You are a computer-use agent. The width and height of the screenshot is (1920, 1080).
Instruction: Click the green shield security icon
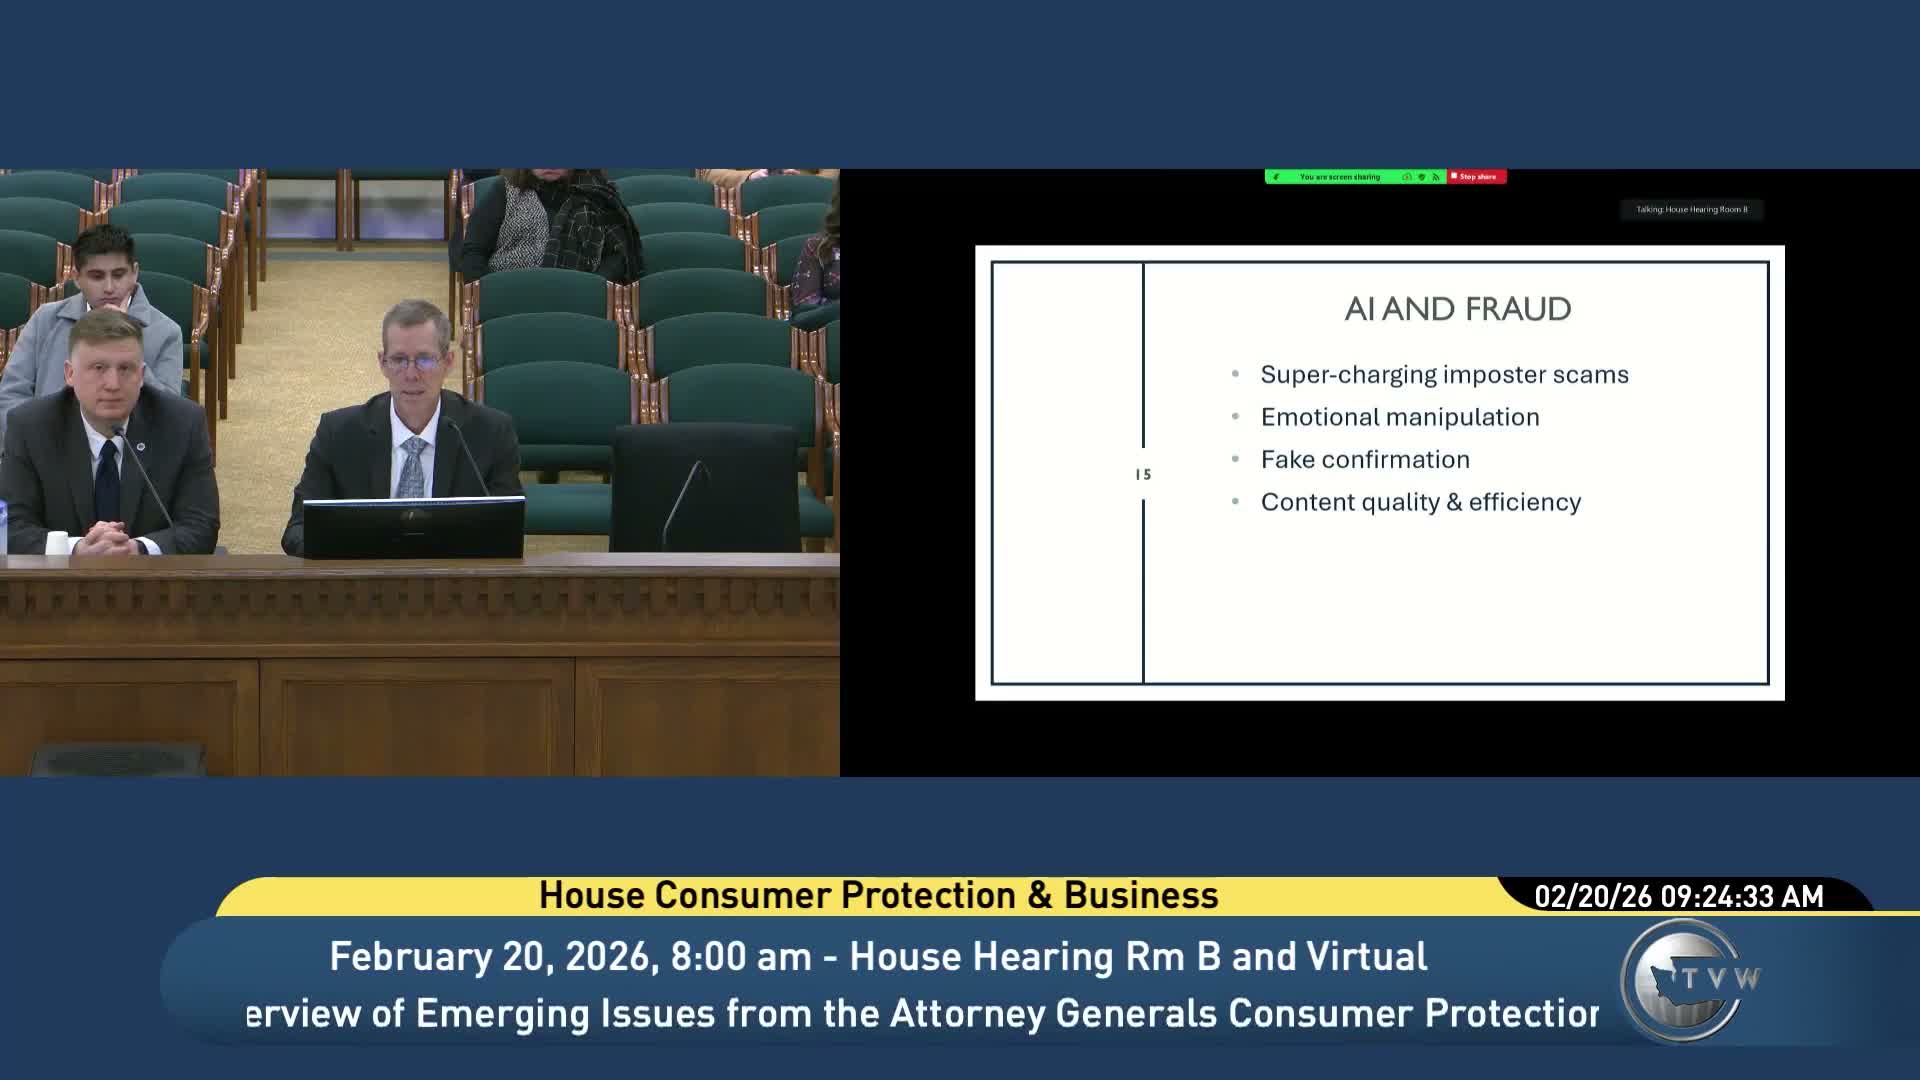click(x=1421, y=177)
